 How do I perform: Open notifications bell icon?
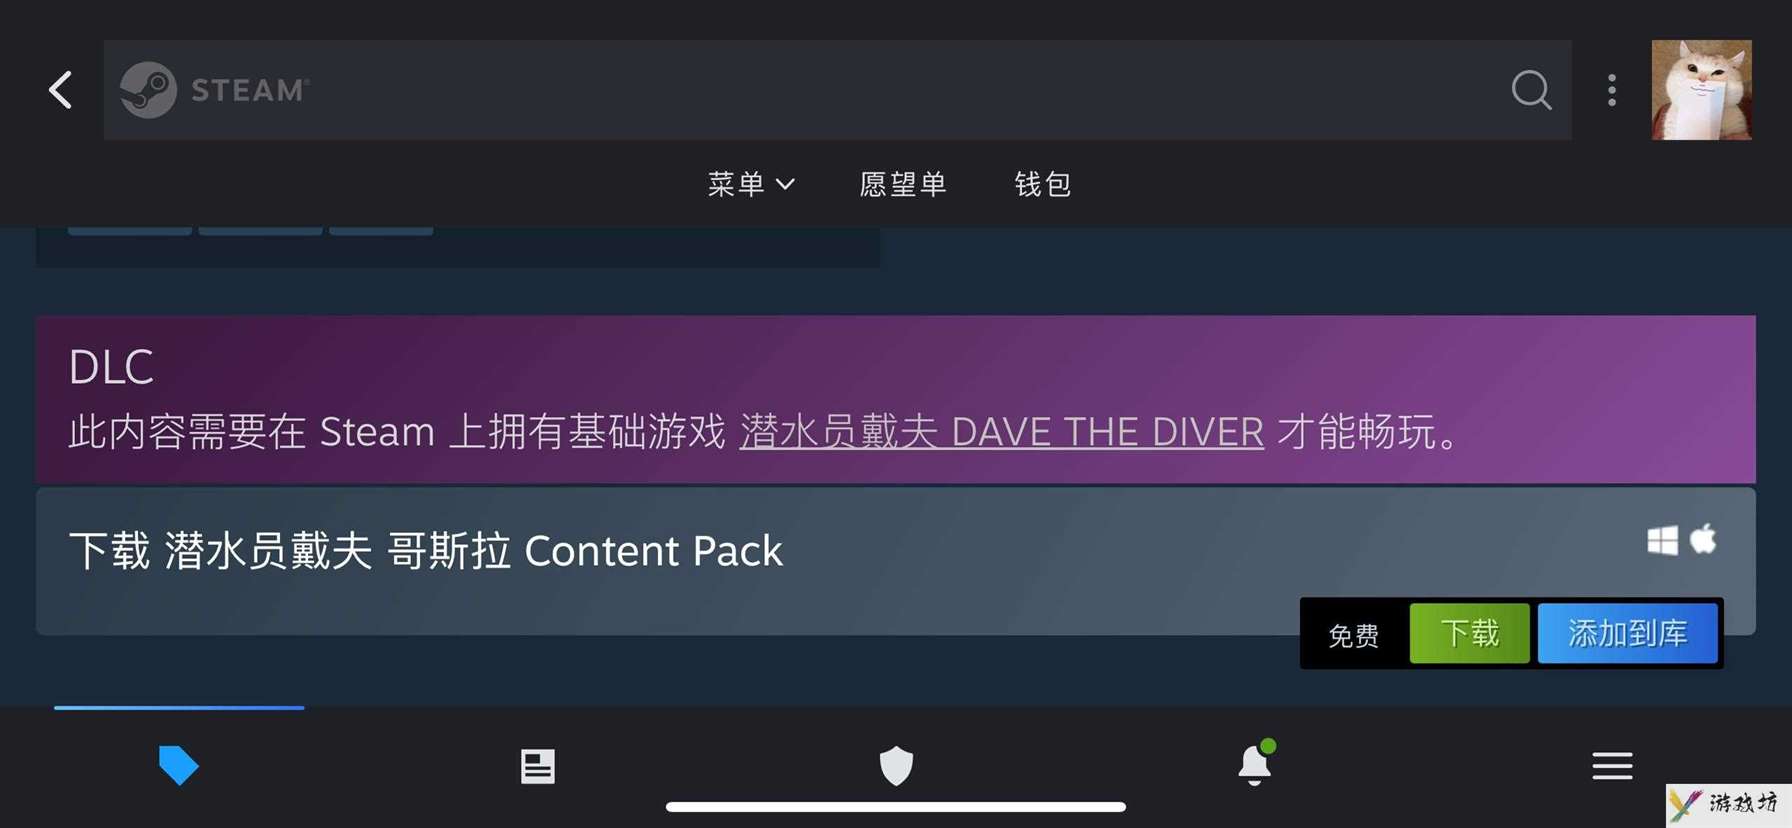coord(1255,764)
